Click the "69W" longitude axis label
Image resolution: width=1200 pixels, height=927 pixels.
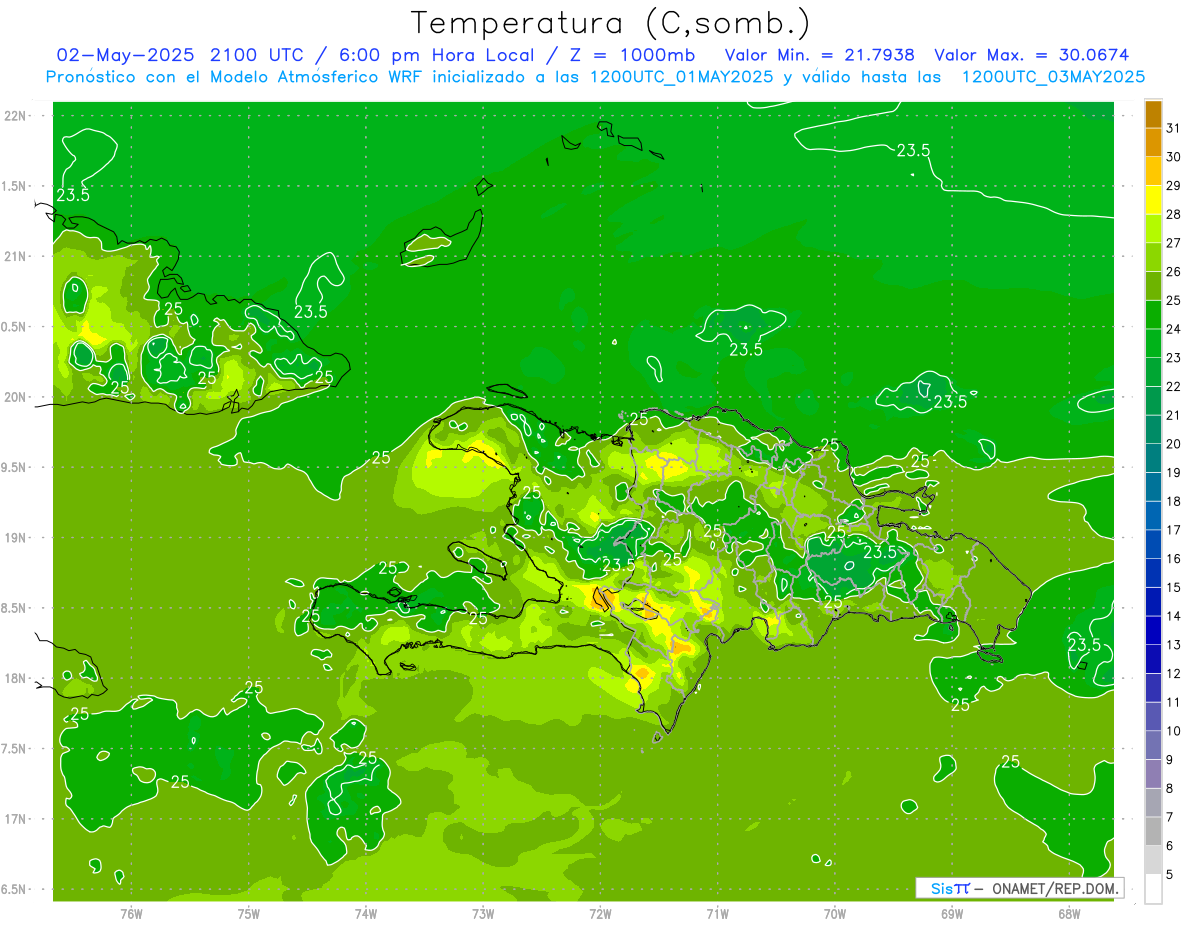tap(952, 914)
